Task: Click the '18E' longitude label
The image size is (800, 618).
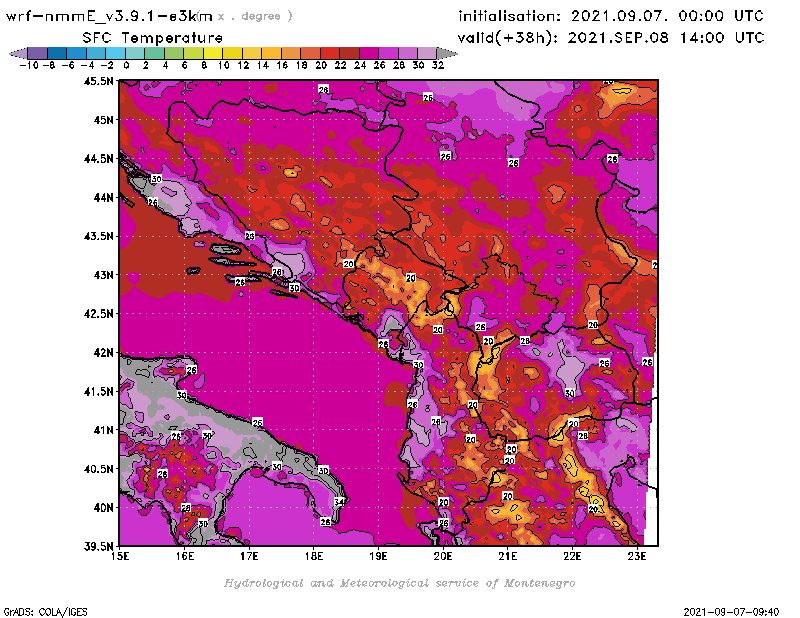Action: [x=314, y=556]
